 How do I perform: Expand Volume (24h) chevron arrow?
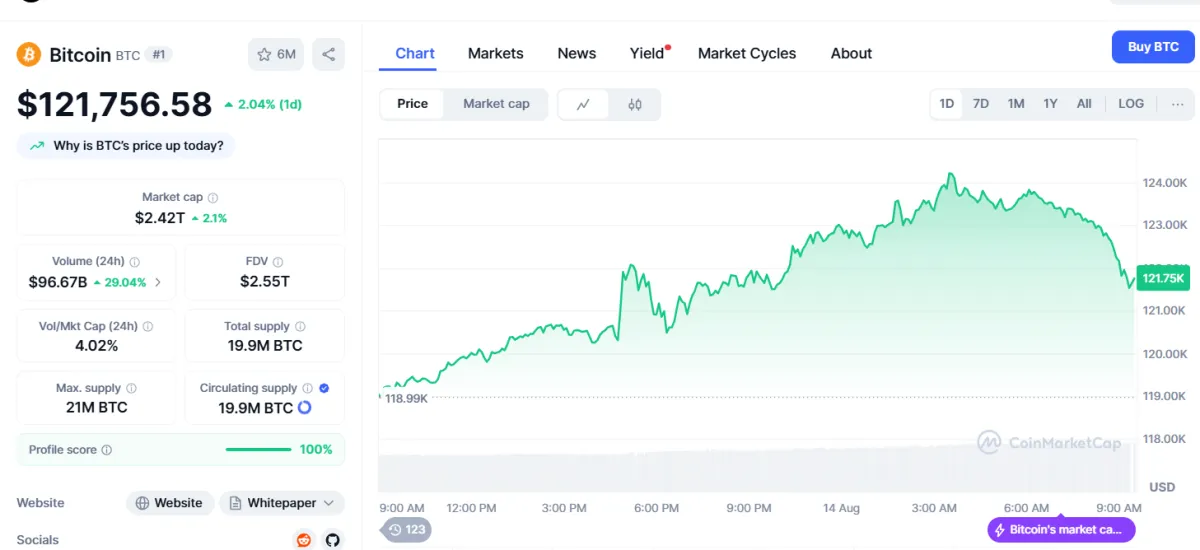click(158, 283)
